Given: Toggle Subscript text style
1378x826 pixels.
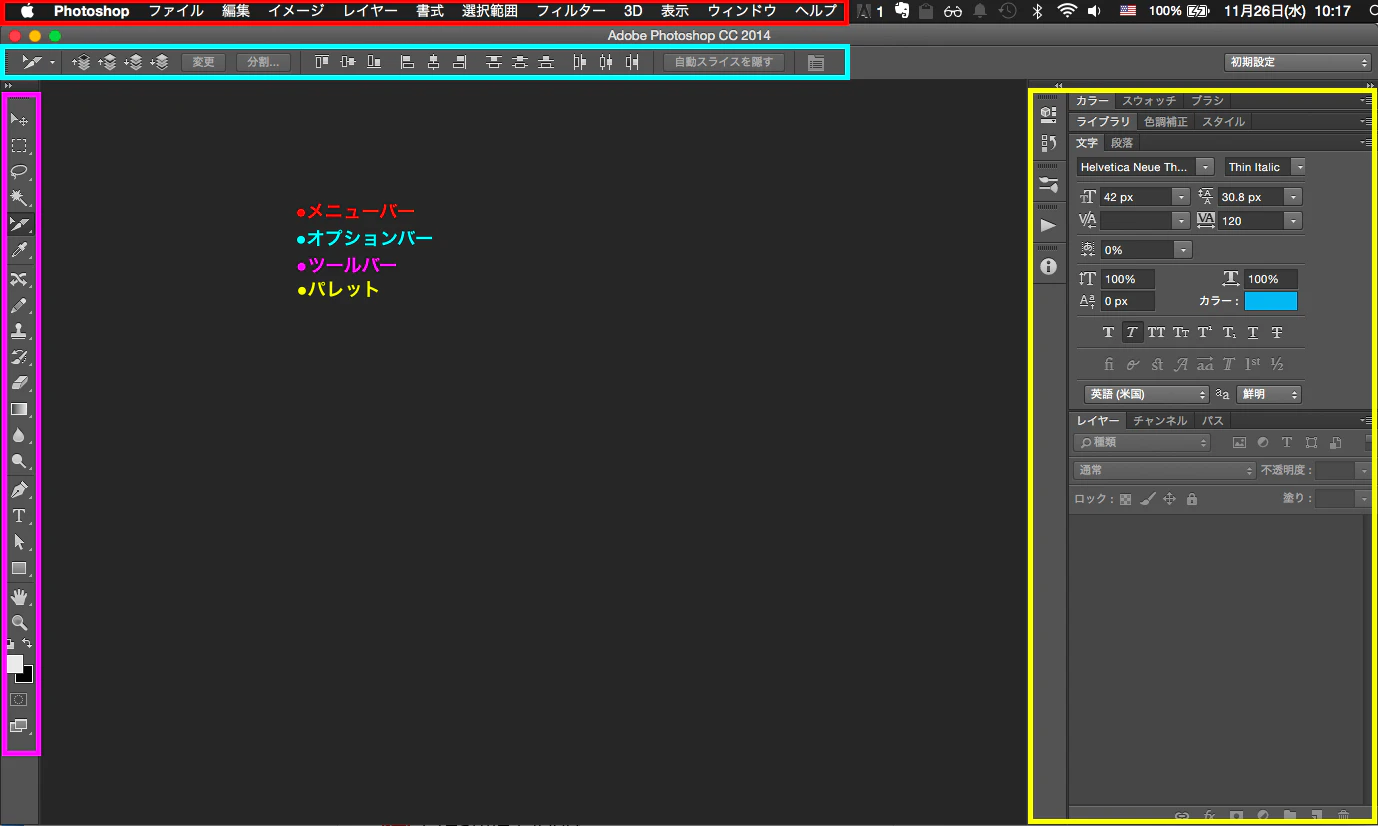Looking at the screenshot, I should pyautogui.click(x=1229, y=332).
